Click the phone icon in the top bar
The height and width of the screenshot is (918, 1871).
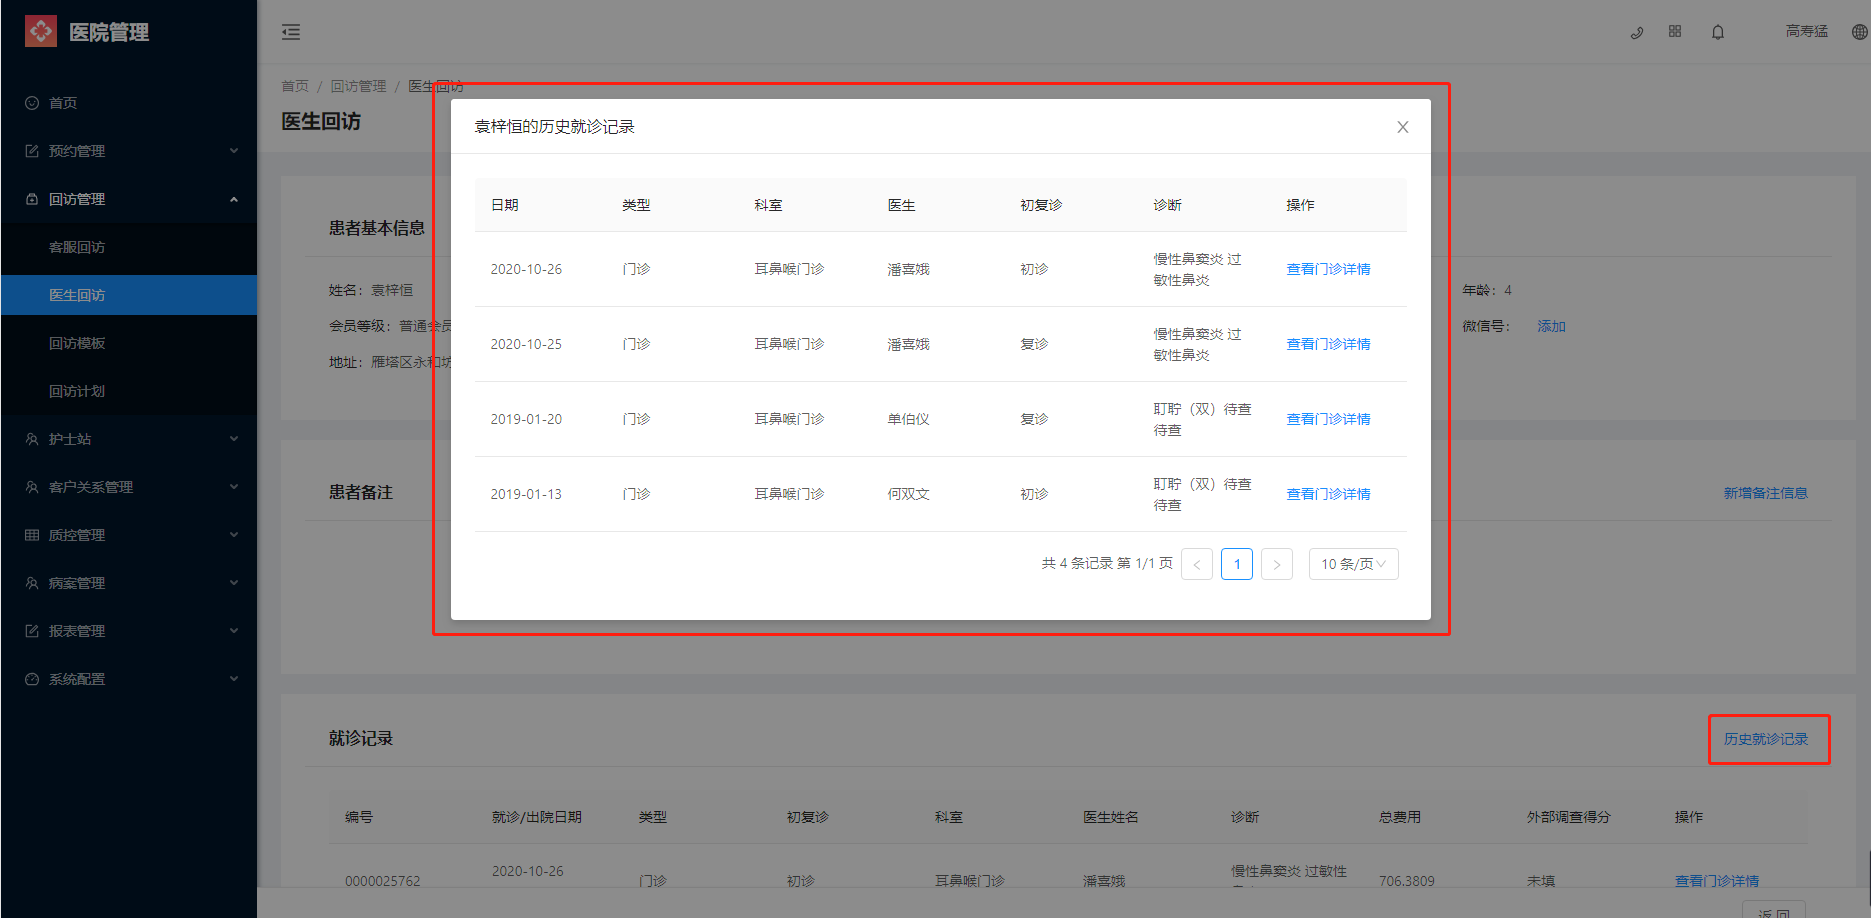click(1637, 32)
